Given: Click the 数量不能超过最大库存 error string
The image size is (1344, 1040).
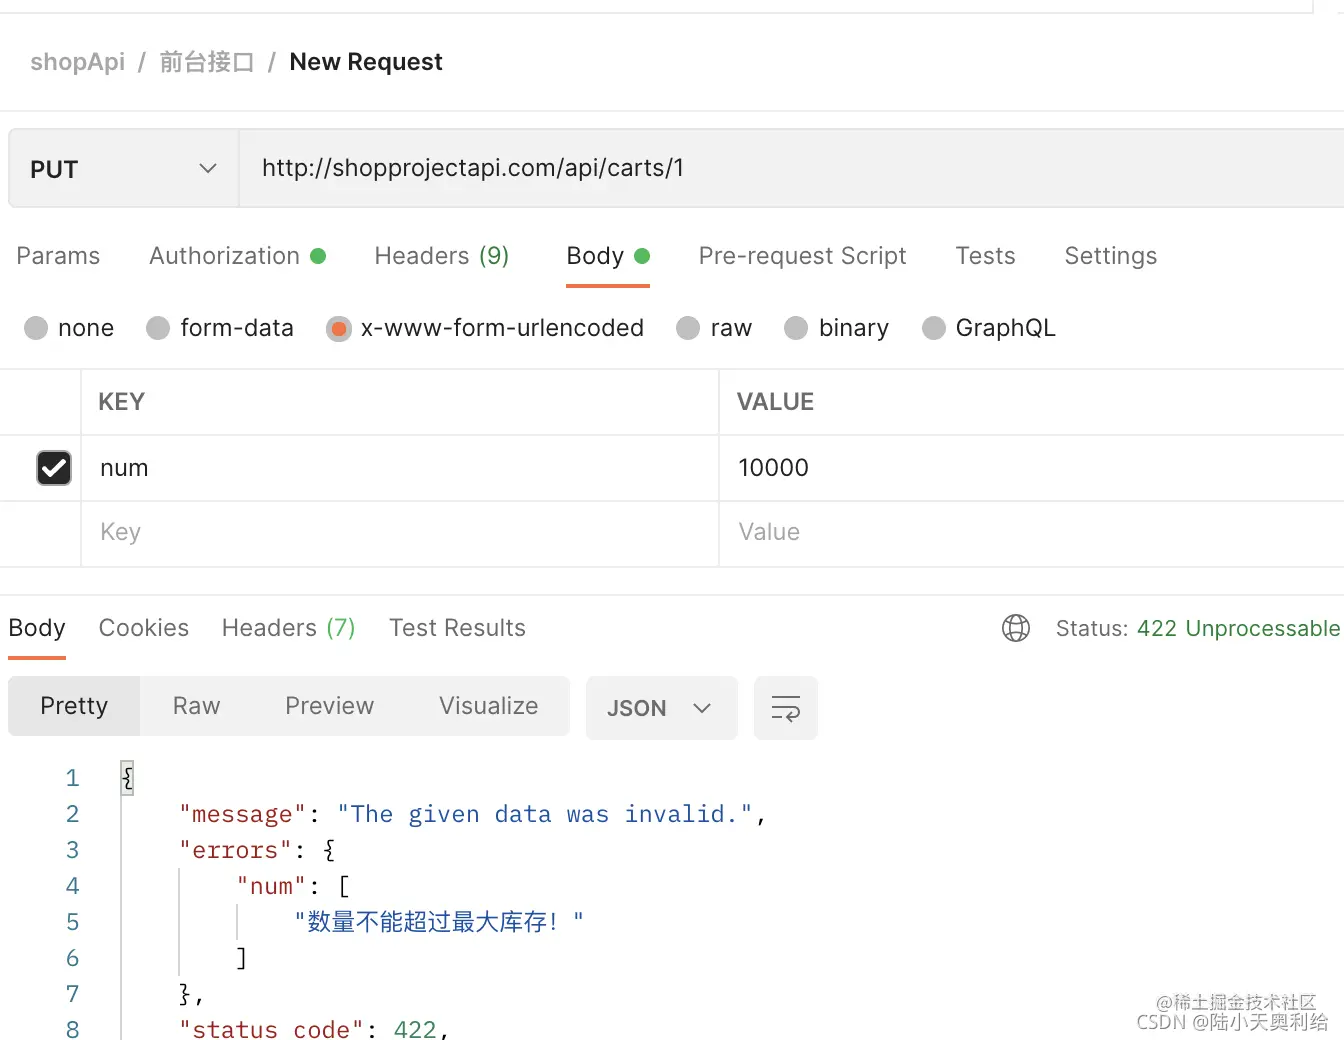Looking at the screenshot, I should [438, 922].
